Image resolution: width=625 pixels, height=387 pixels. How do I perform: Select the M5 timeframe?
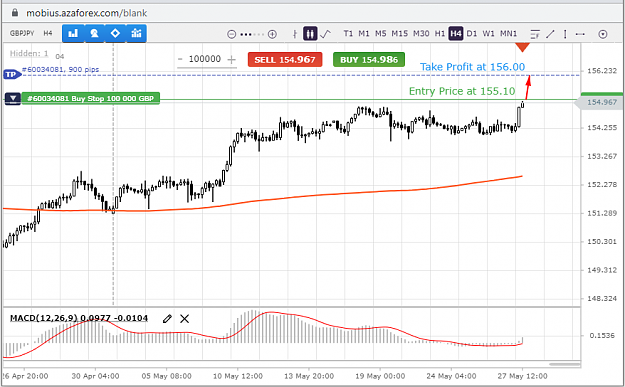(x=381, y=33)
